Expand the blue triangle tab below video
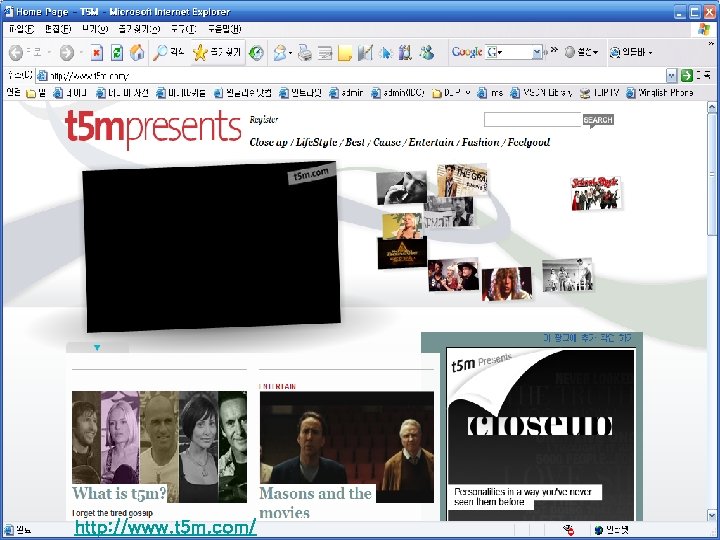720x540 pixels. pos(97,348)
